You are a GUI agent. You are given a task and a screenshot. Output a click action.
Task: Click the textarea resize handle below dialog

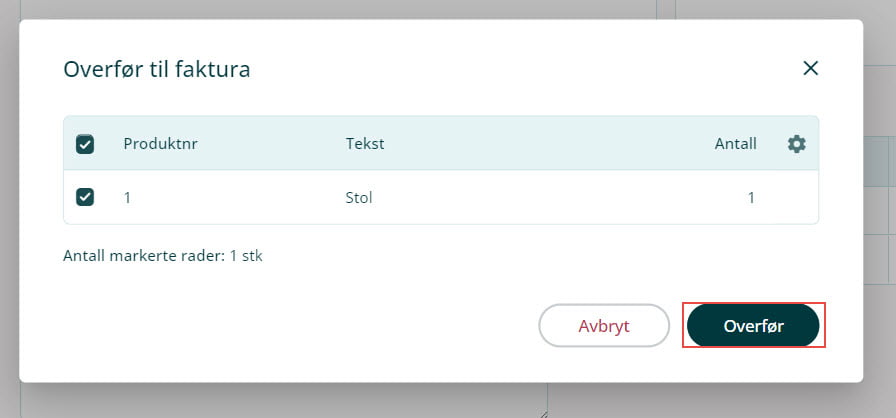click(543, 412)
